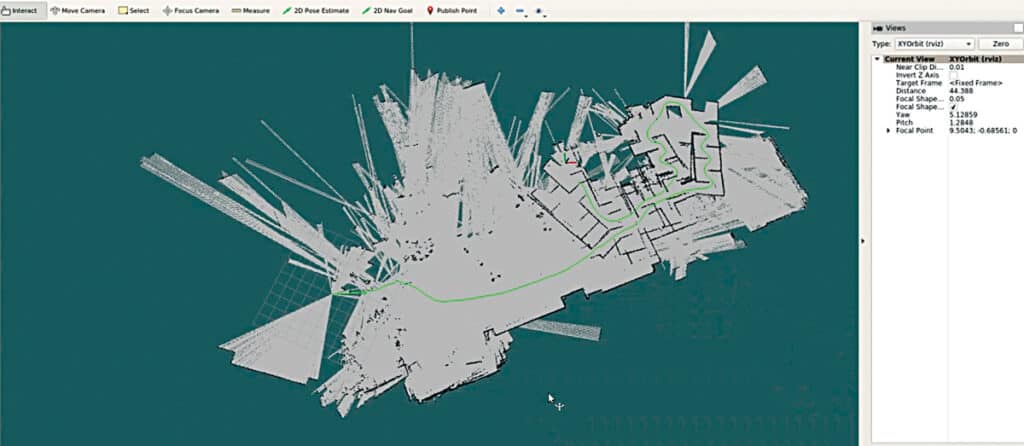This screenshot has height=446, width=1024.
Task: Activate the 2D Nav Goal tool
Action: click(x=388, y=10)
